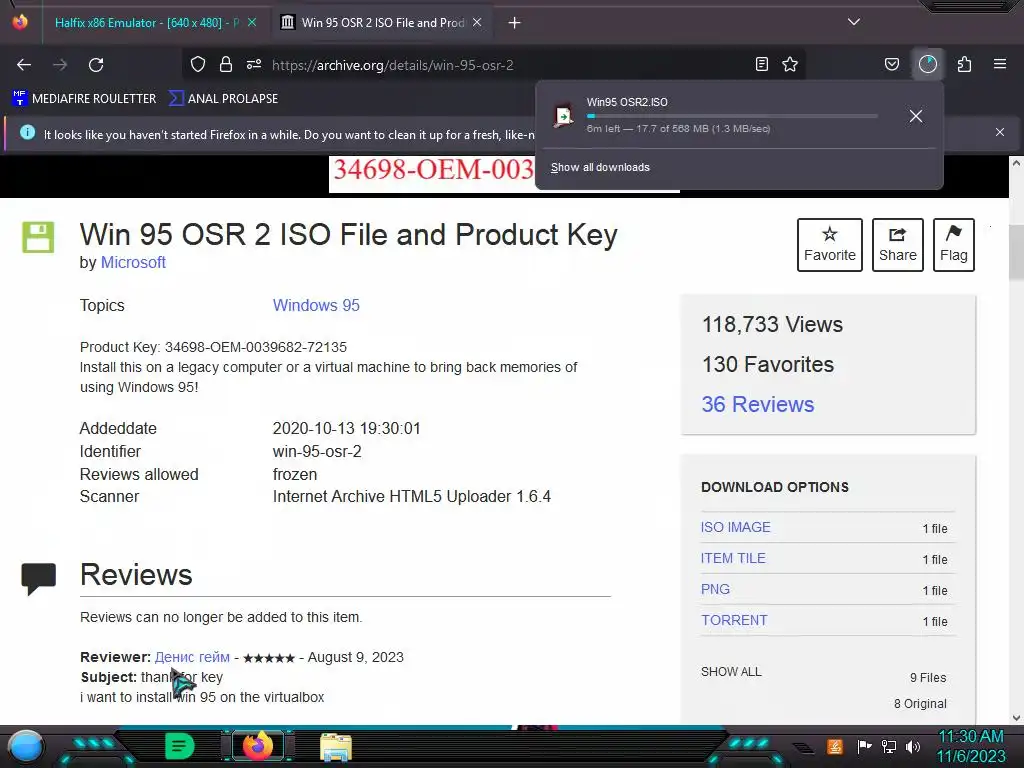
Task: Select the Product Key line text
Action: (213, 347)
